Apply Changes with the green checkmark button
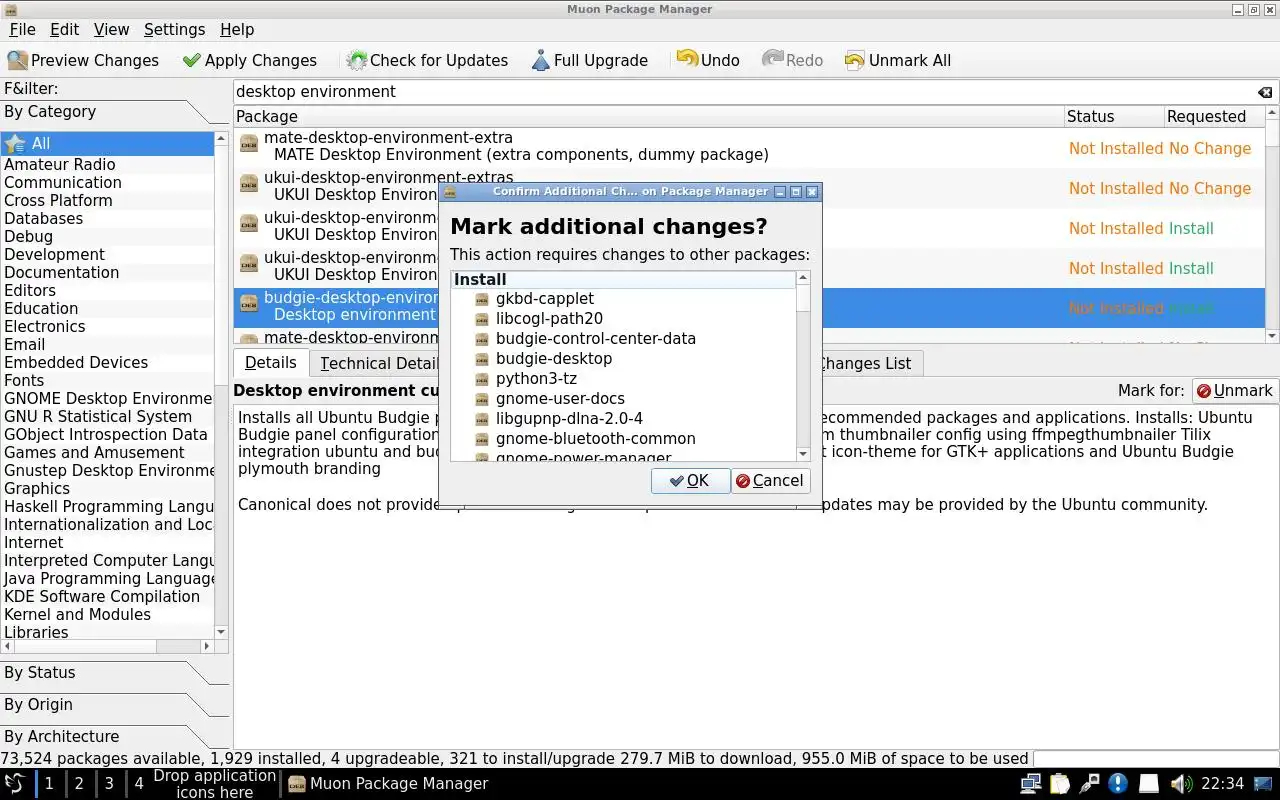1280x800 pixels. pyautogui.click(x=249, y=60)
